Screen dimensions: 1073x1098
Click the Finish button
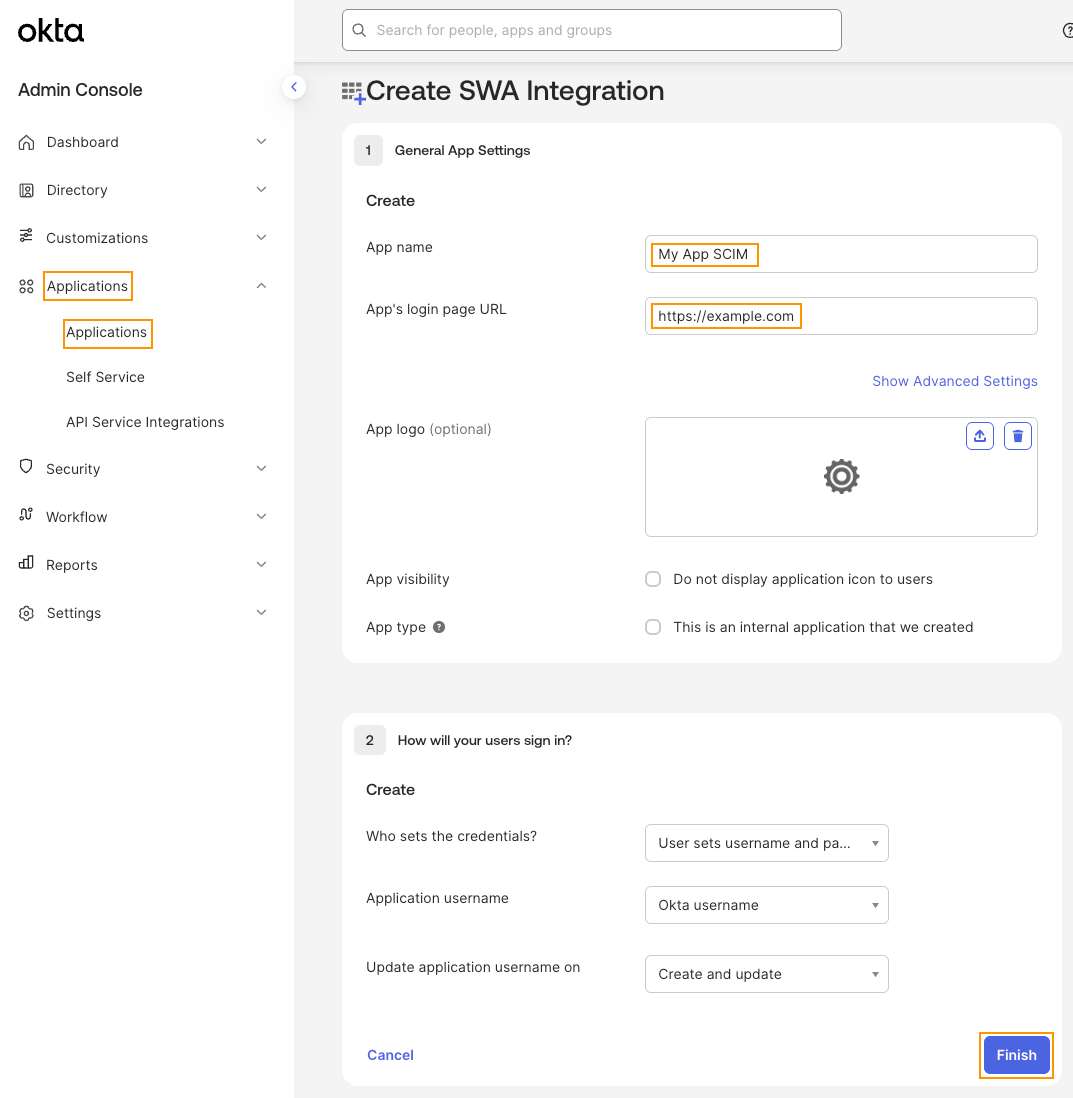coord(1016,1055)
